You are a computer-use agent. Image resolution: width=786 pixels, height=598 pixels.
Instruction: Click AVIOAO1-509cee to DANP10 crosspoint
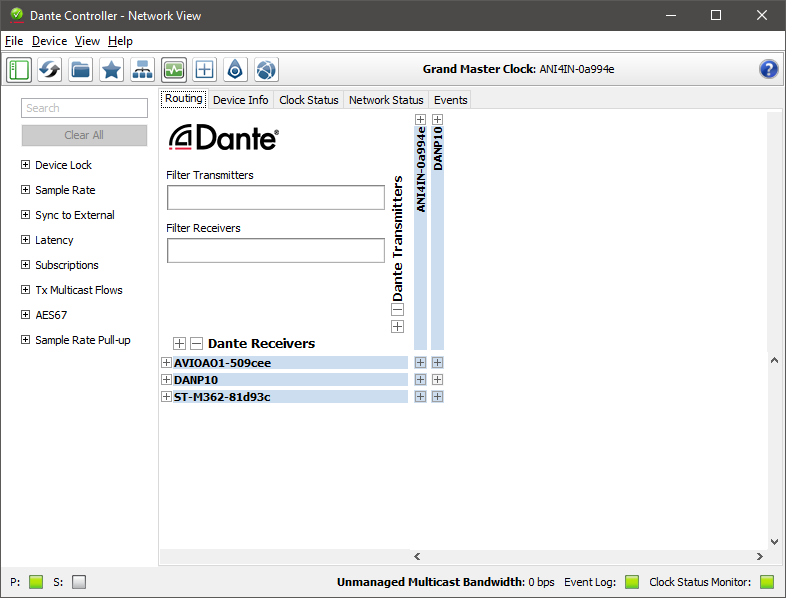coord(437,362)
